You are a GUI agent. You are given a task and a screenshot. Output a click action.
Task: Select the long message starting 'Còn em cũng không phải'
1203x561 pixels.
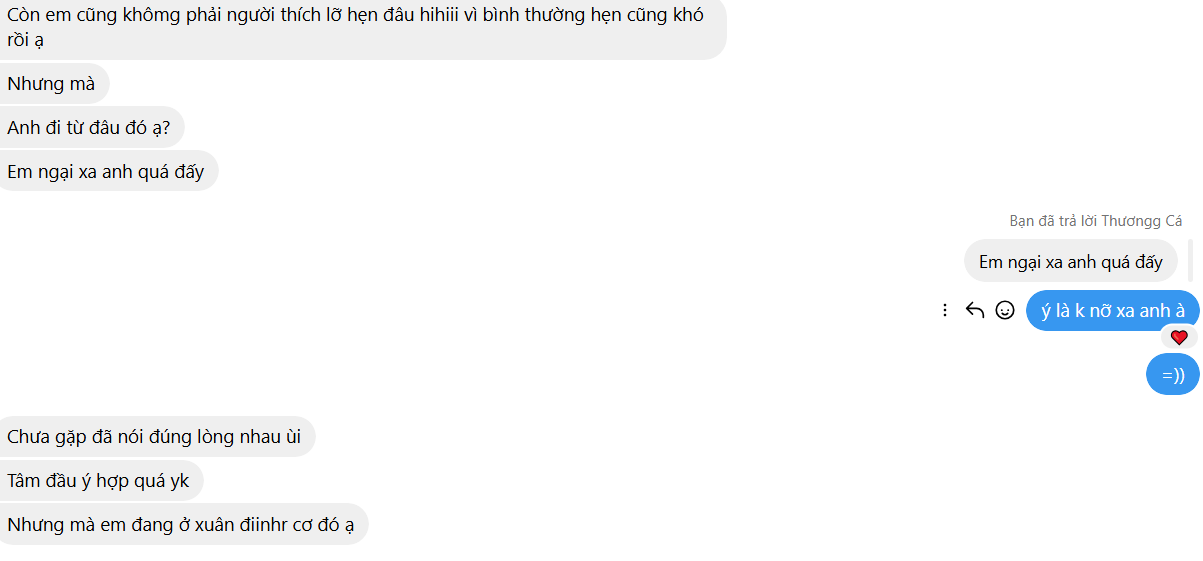click(362, 28)
